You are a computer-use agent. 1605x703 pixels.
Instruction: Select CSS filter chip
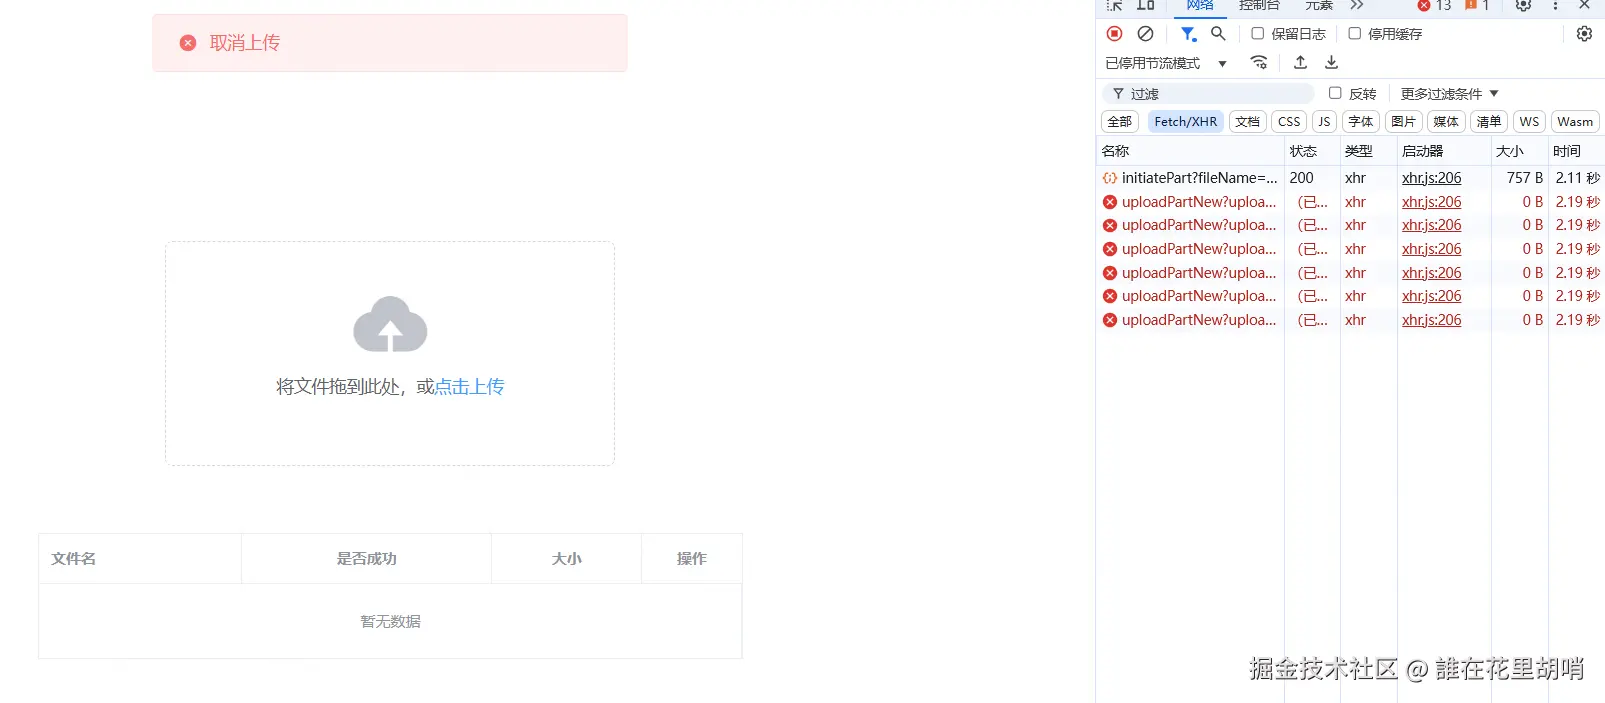[x=1289, y=122]
